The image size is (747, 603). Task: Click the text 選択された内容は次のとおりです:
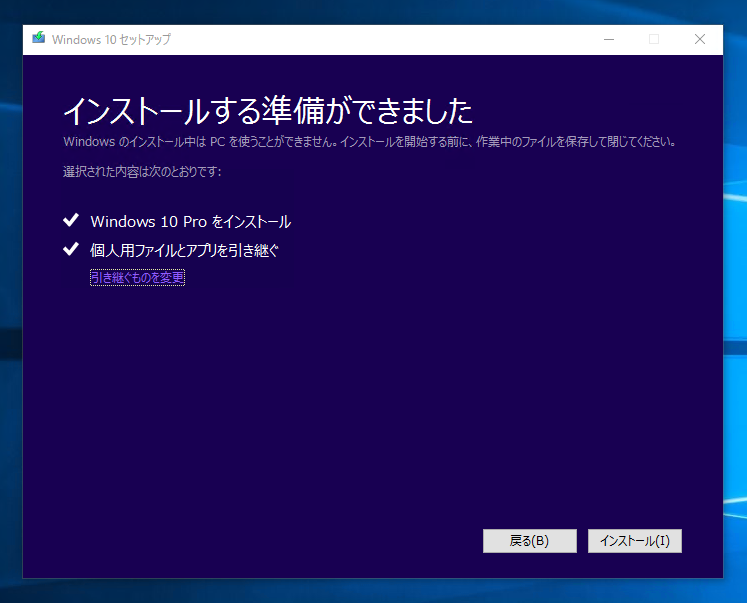(142, 171)
